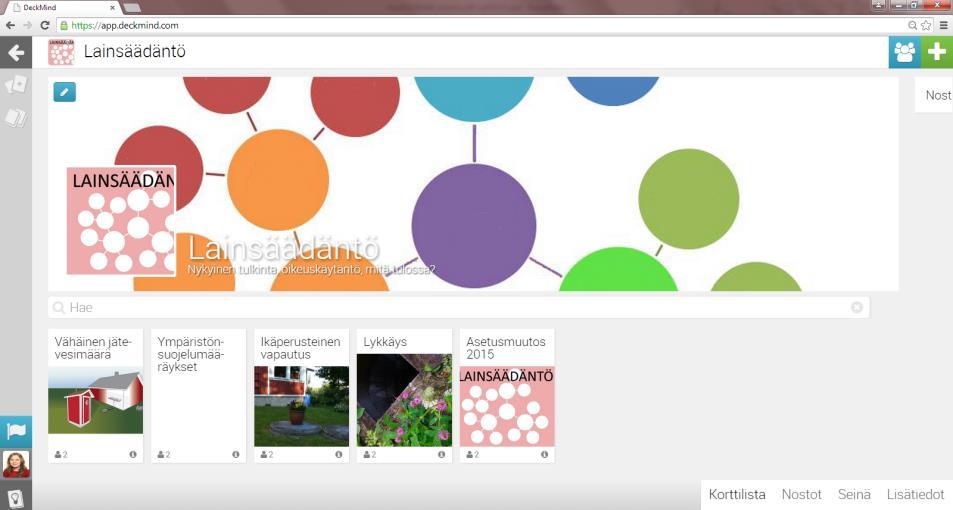The image size is (953, 510).
Task: Click the Ympäristönsuojelumääräykset card title
Action: [x=190, y=354]
